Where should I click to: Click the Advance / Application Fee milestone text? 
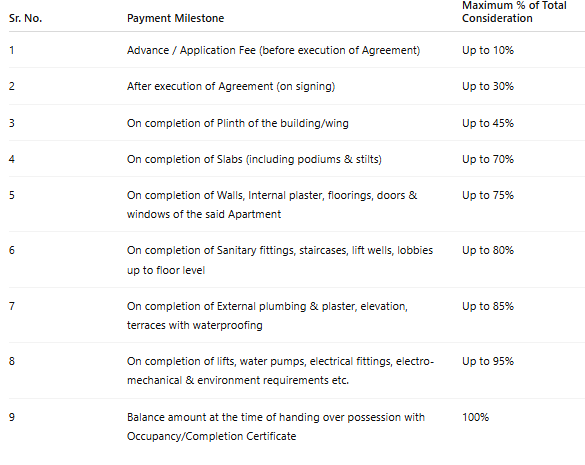point(273,50)
